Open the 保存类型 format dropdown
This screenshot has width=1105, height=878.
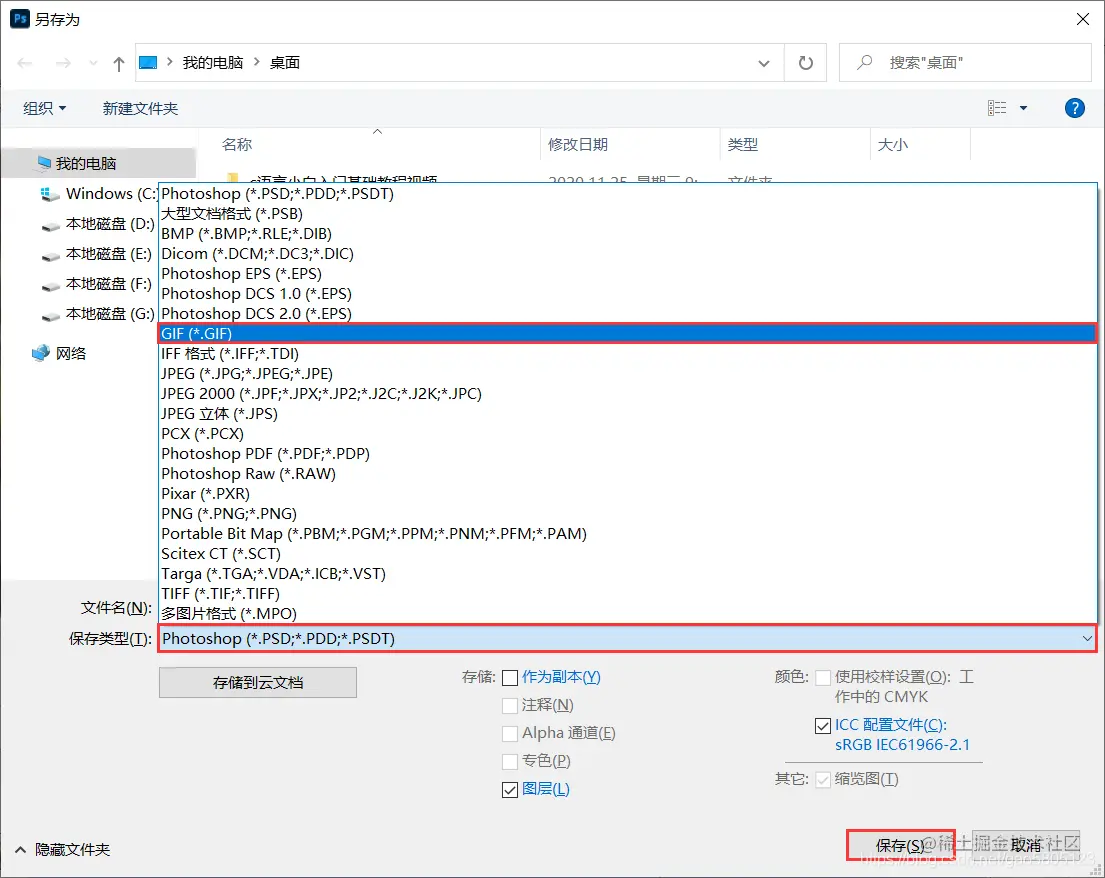(1087, 638)
